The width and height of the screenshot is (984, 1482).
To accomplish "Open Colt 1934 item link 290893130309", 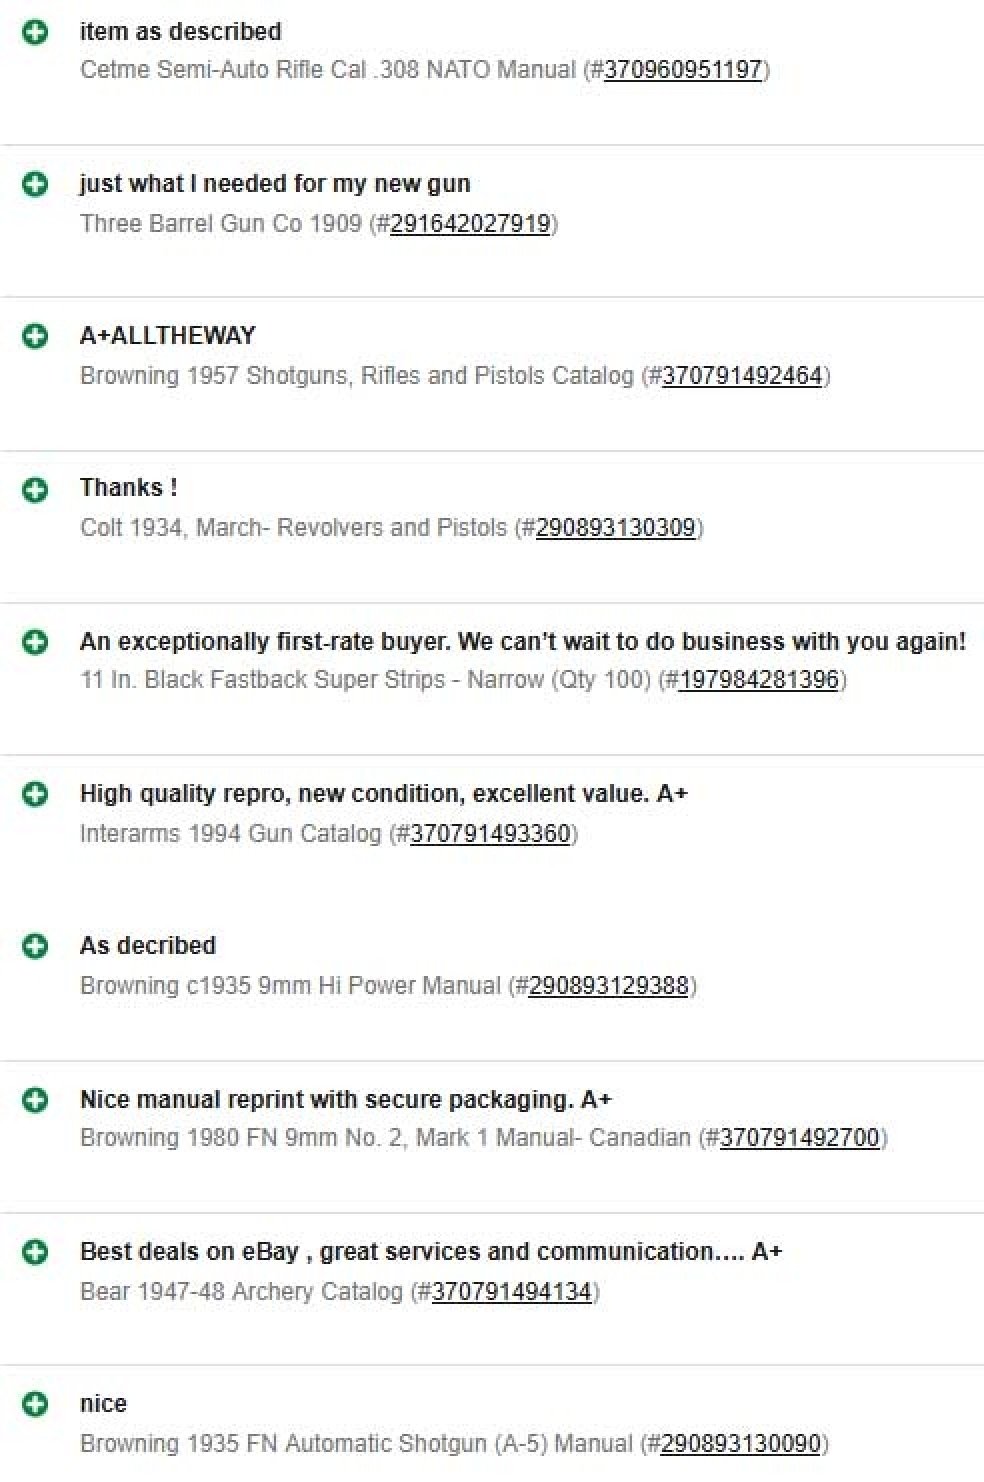I will [615, 527].
